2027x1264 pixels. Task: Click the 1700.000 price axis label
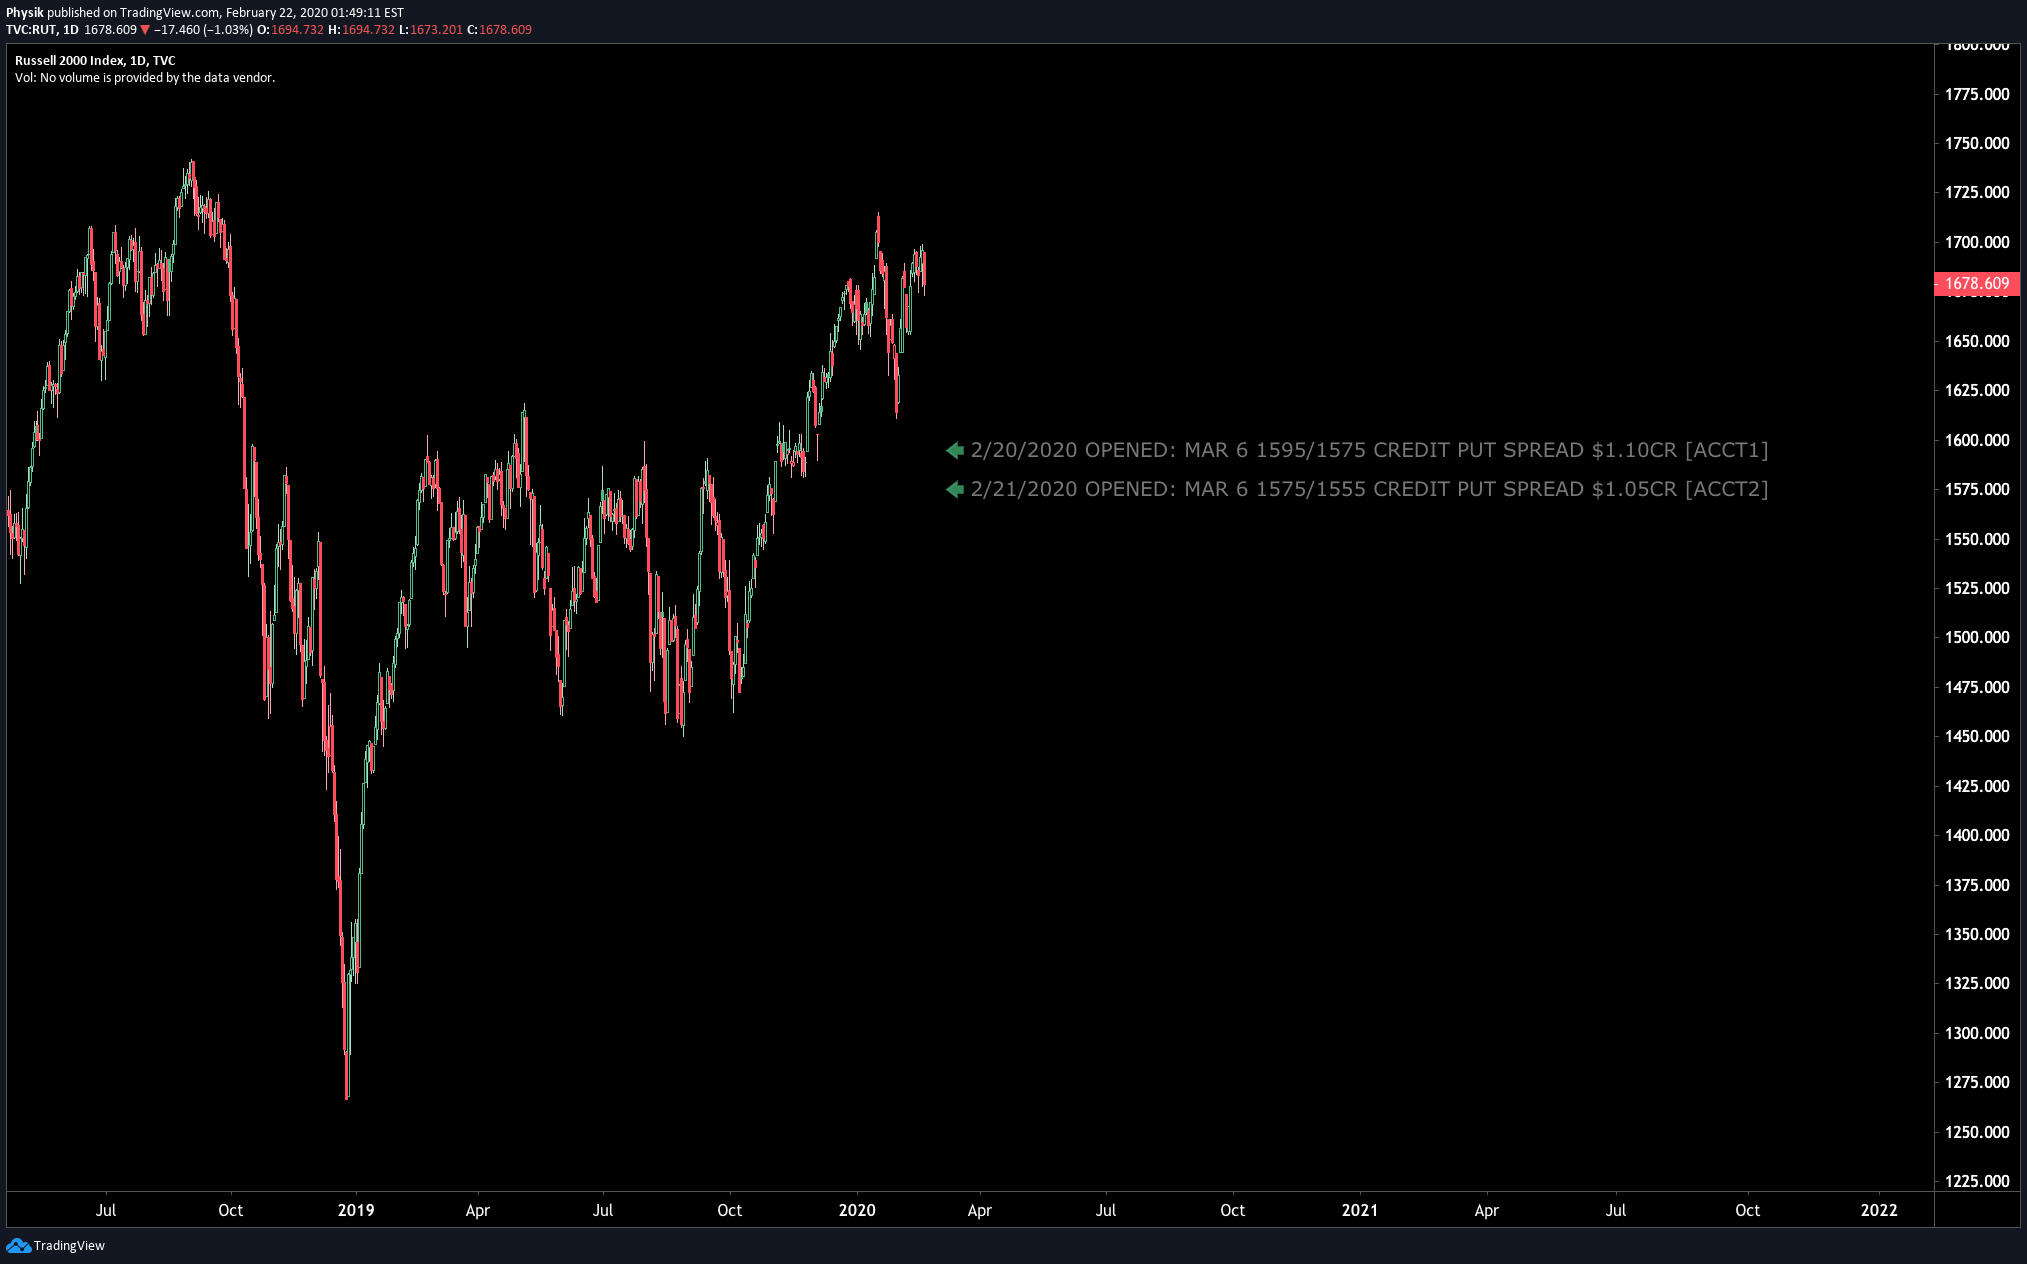(1977, 242)
